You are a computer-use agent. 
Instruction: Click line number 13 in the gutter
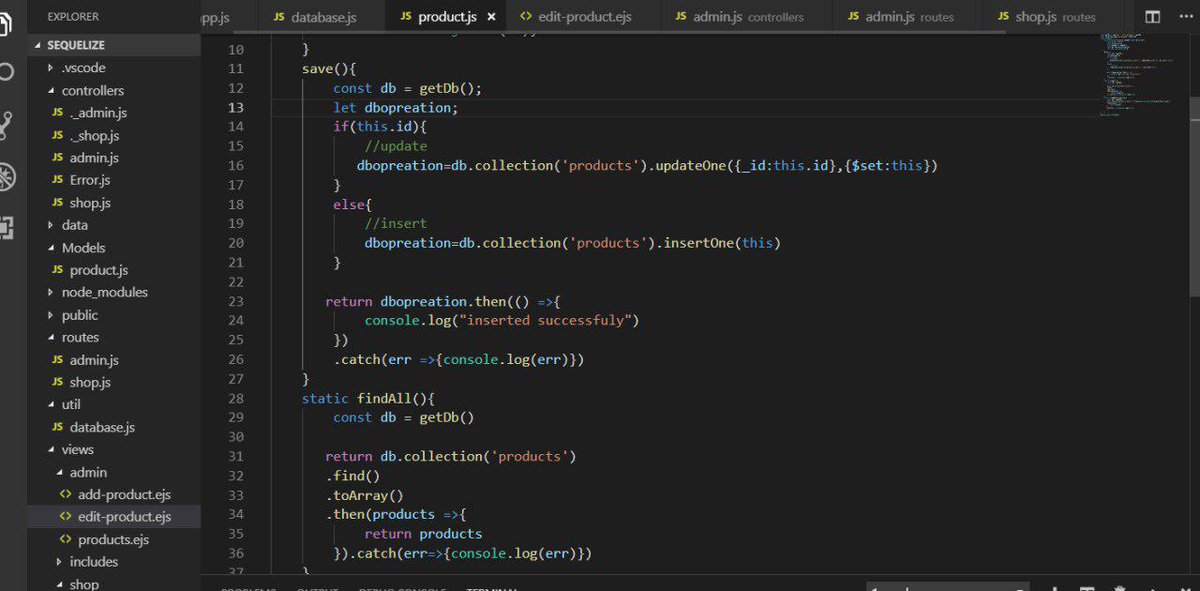coord(236,107)
